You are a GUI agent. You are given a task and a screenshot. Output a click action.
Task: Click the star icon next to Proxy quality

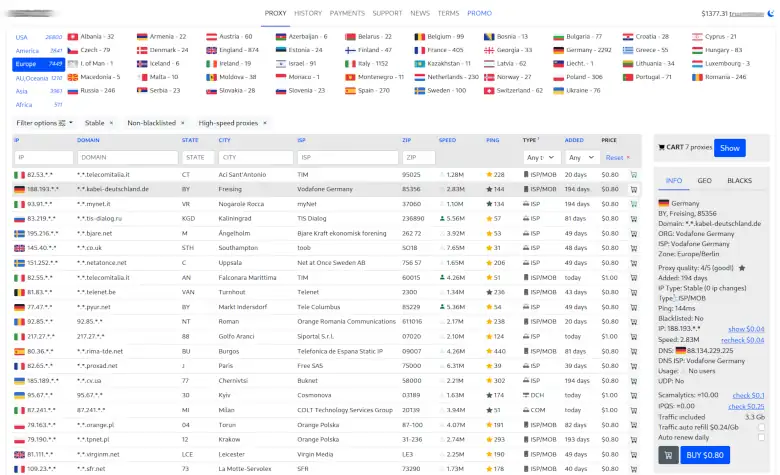742,268
